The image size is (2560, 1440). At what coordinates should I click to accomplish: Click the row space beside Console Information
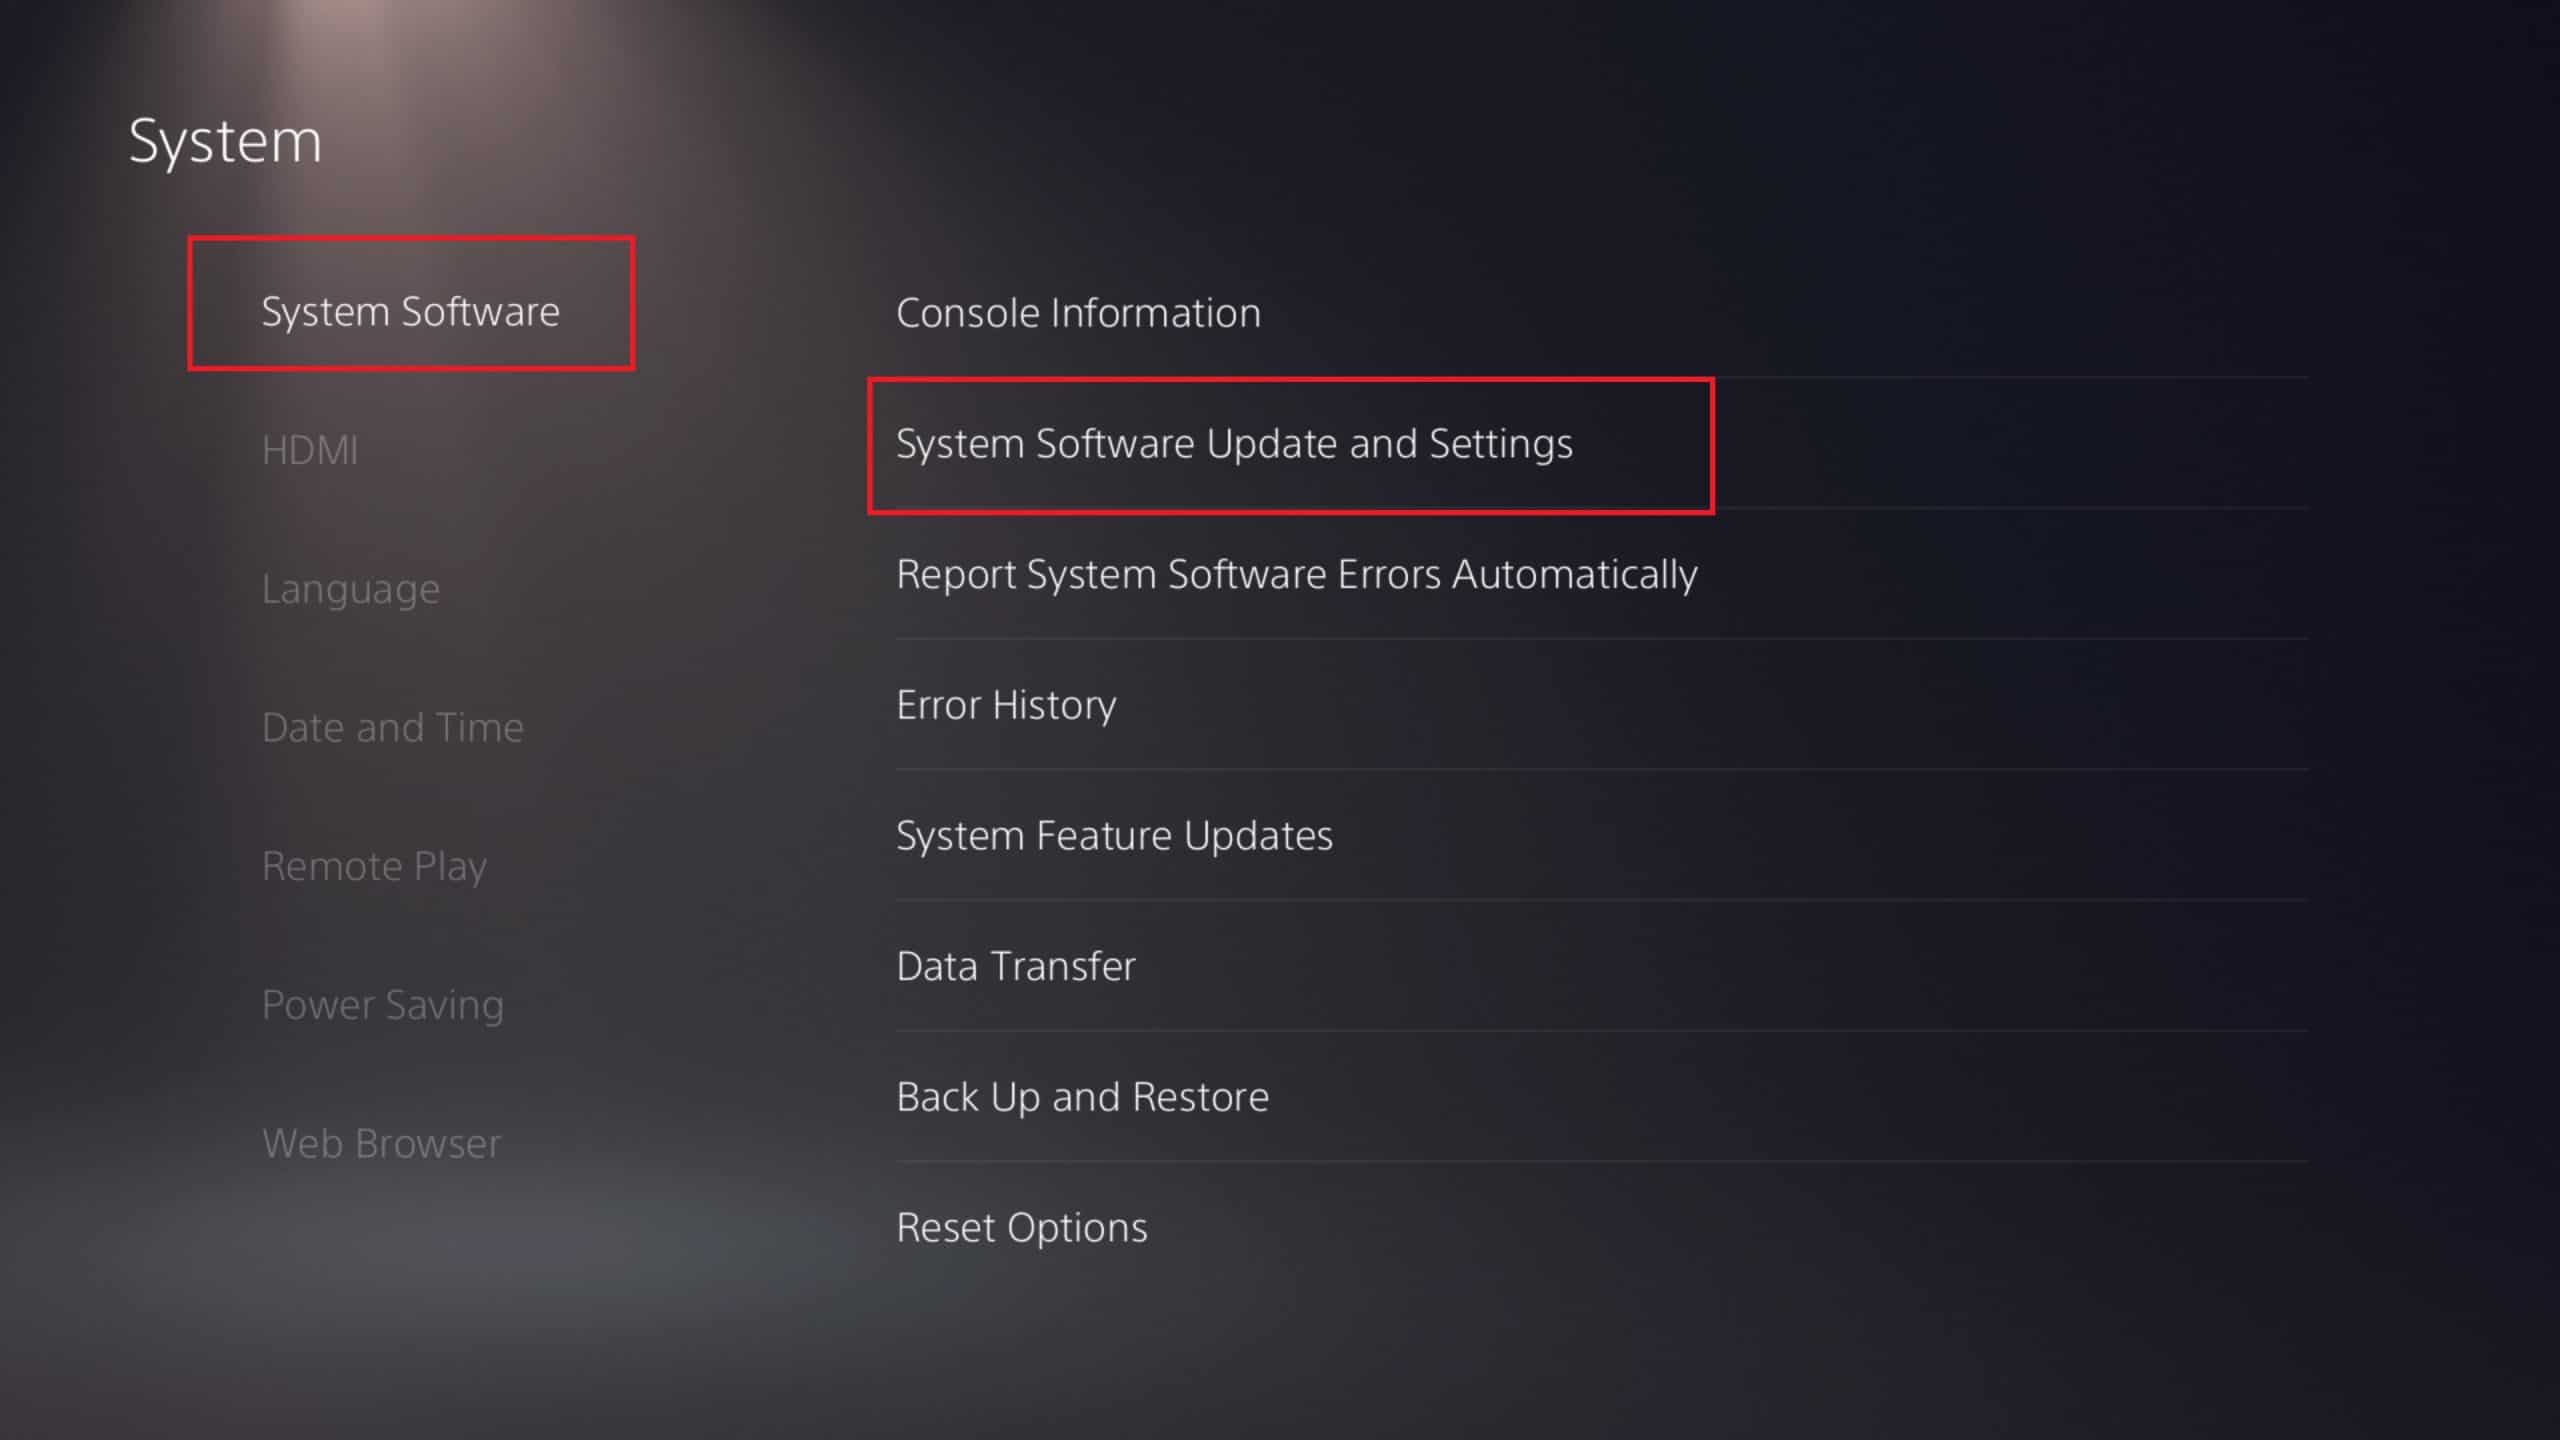tap(1800, 313)
